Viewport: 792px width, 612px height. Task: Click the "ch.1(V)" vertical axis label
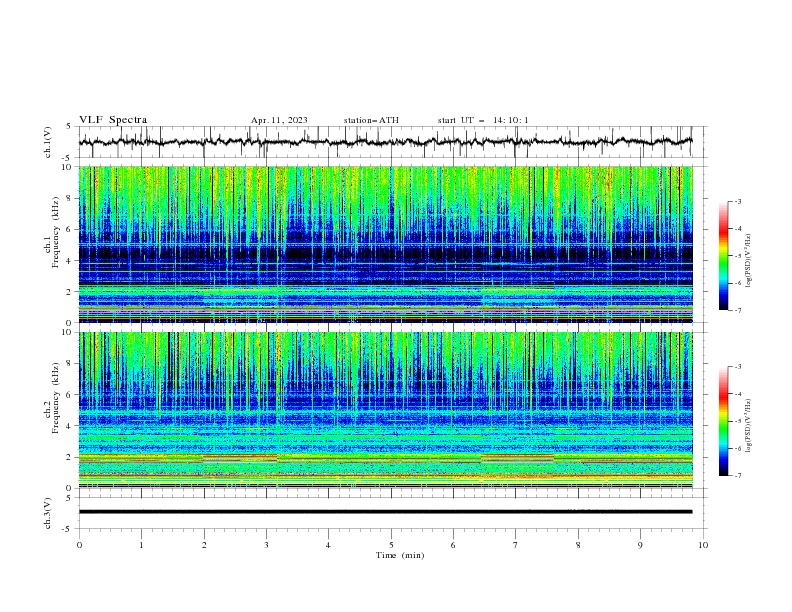[x=48, y=142]
